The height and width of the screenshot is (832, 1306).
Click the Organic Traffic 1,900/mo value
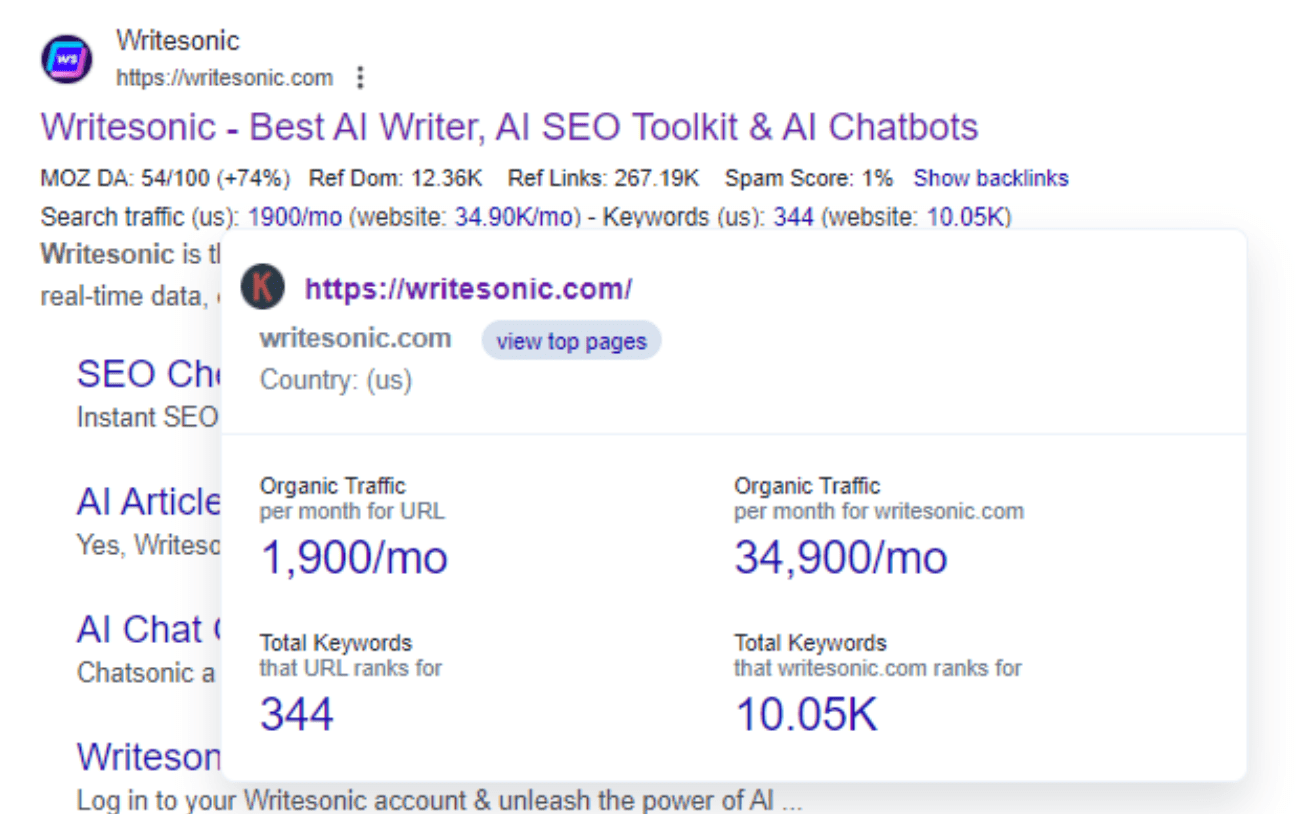point(354,557)
